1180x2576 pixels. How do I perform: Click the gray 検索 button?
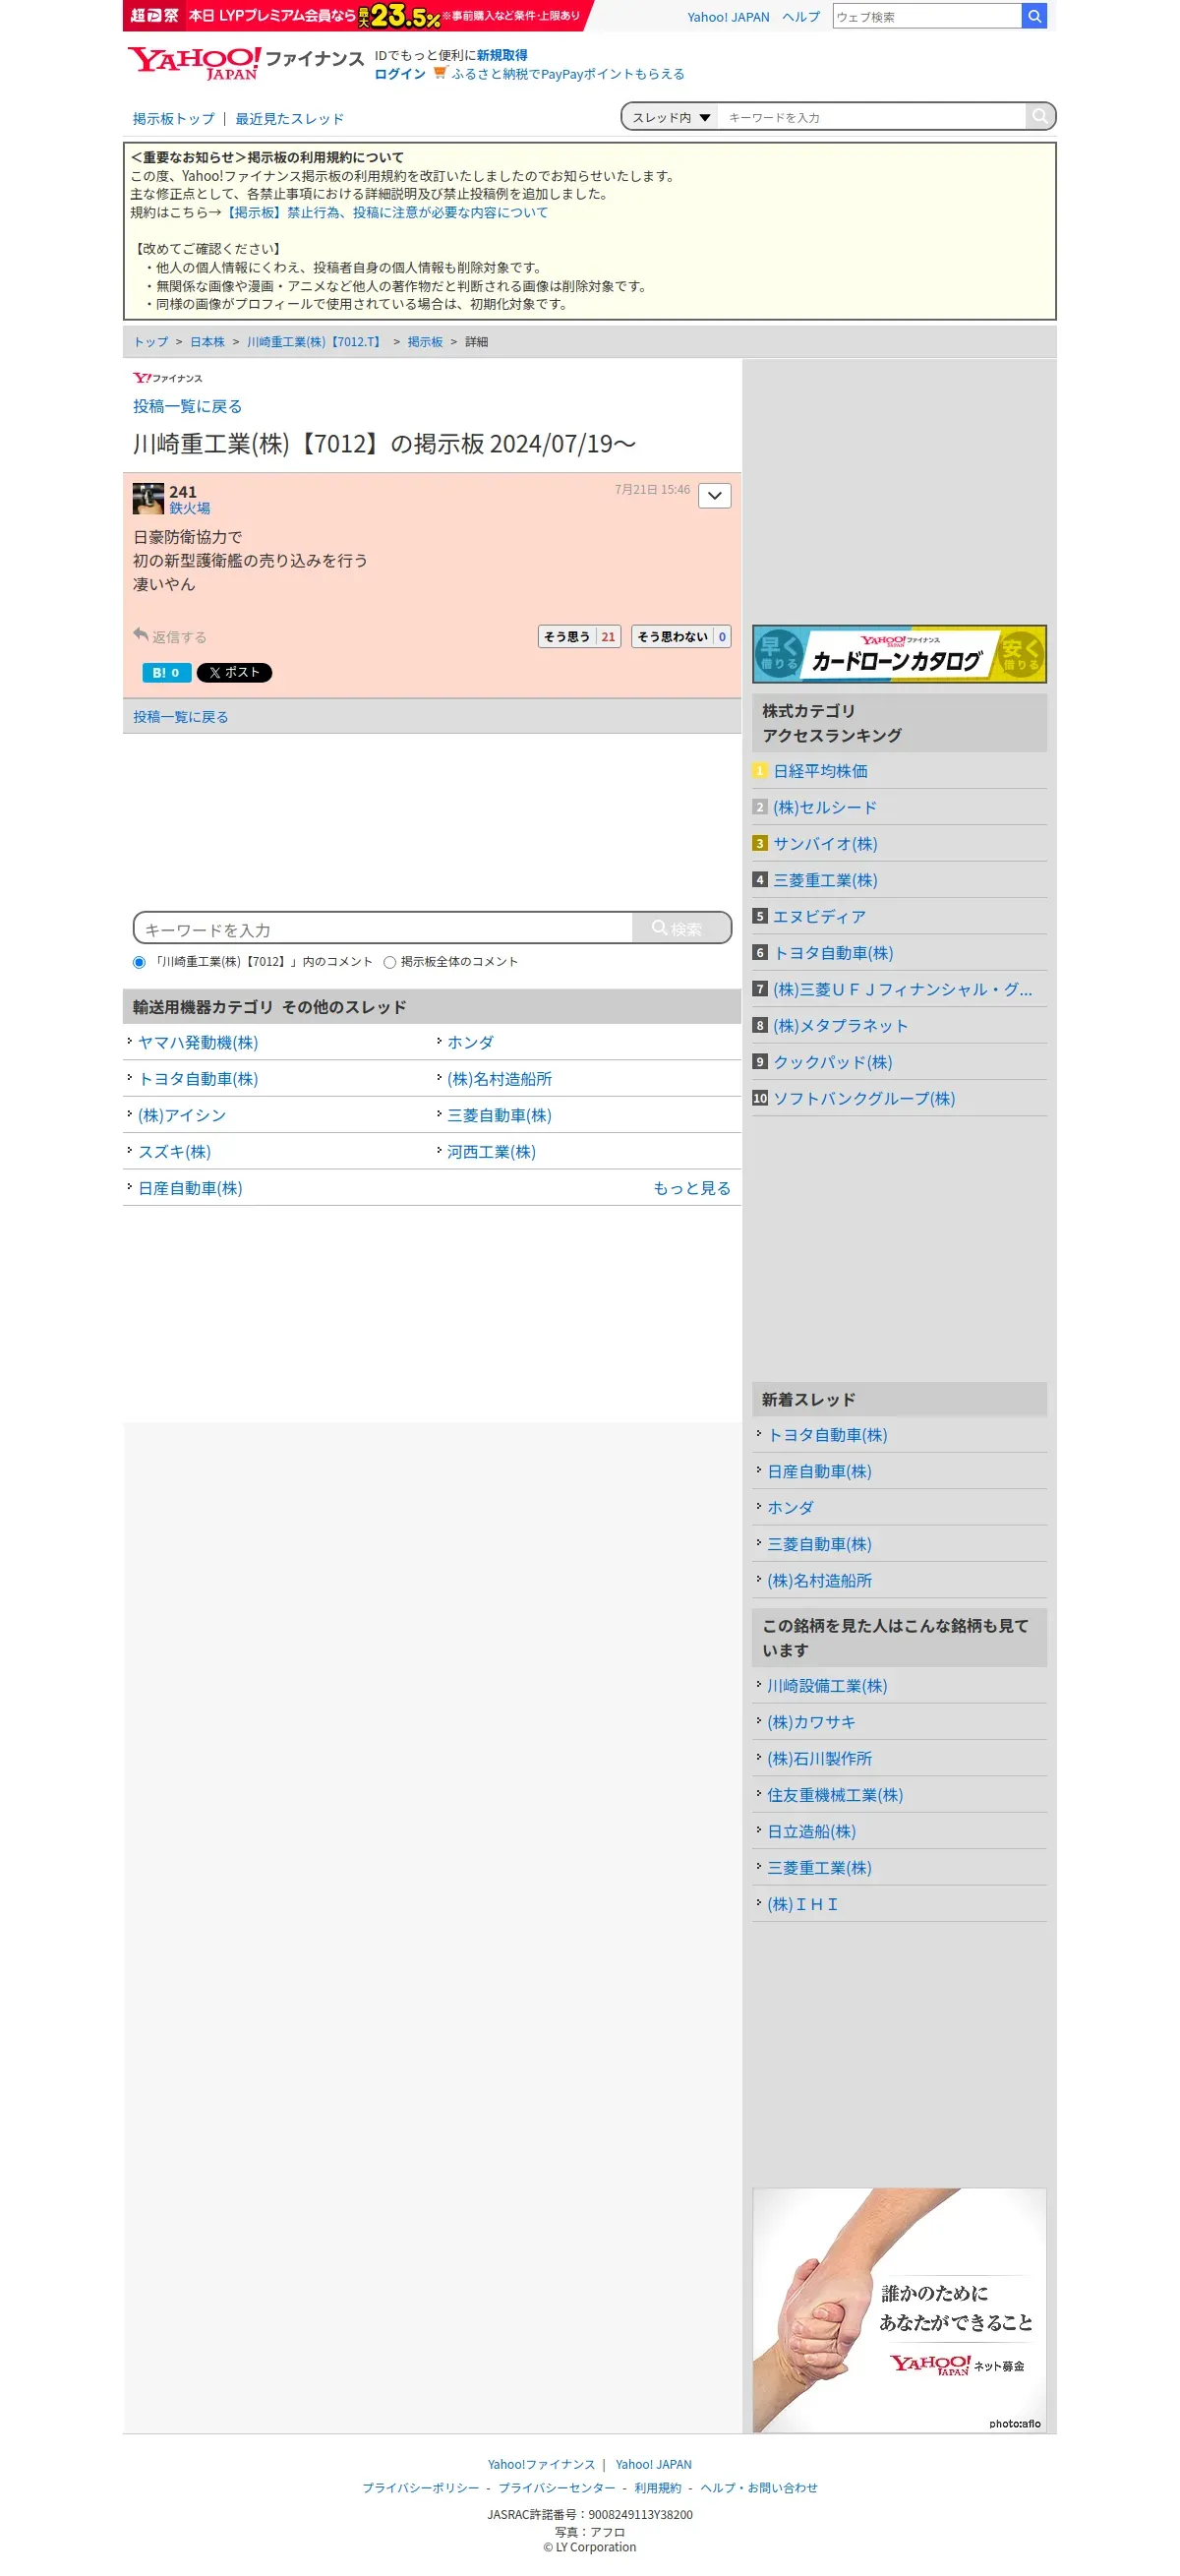coord(681,928)
